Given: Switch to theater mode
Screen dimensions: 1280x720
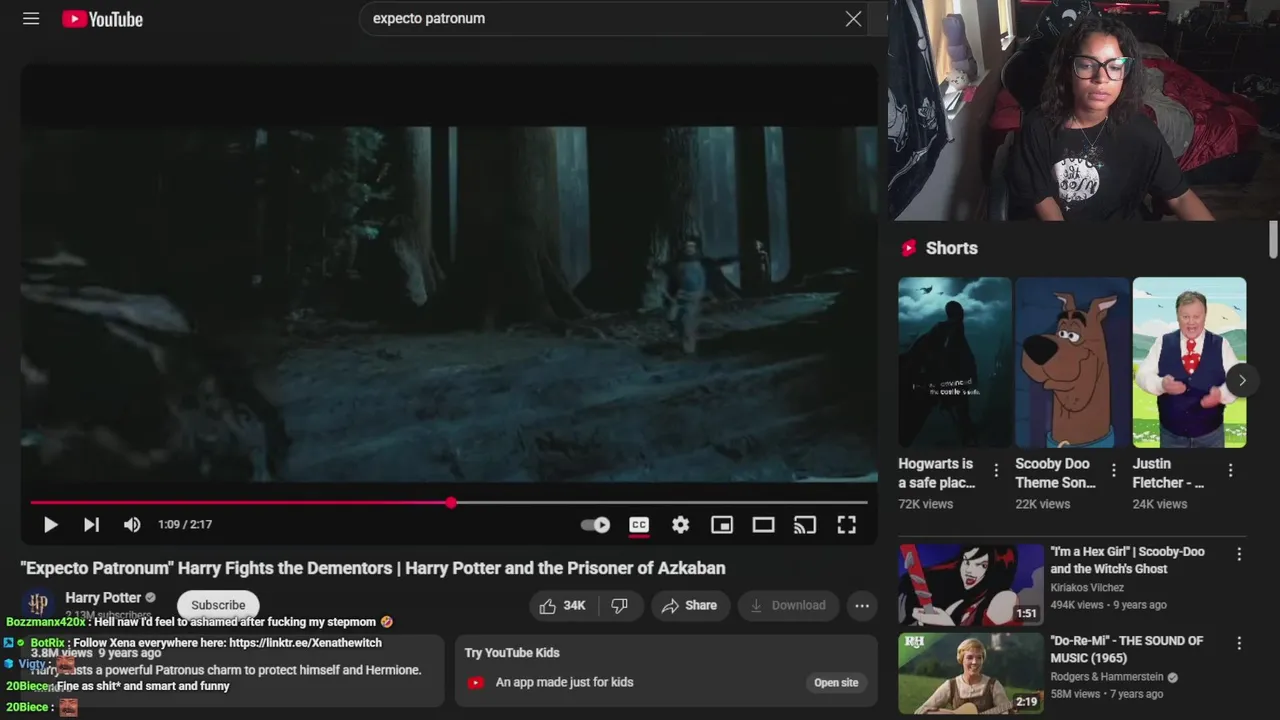Looking at the screenshot, I should click(x=763, y=524).
